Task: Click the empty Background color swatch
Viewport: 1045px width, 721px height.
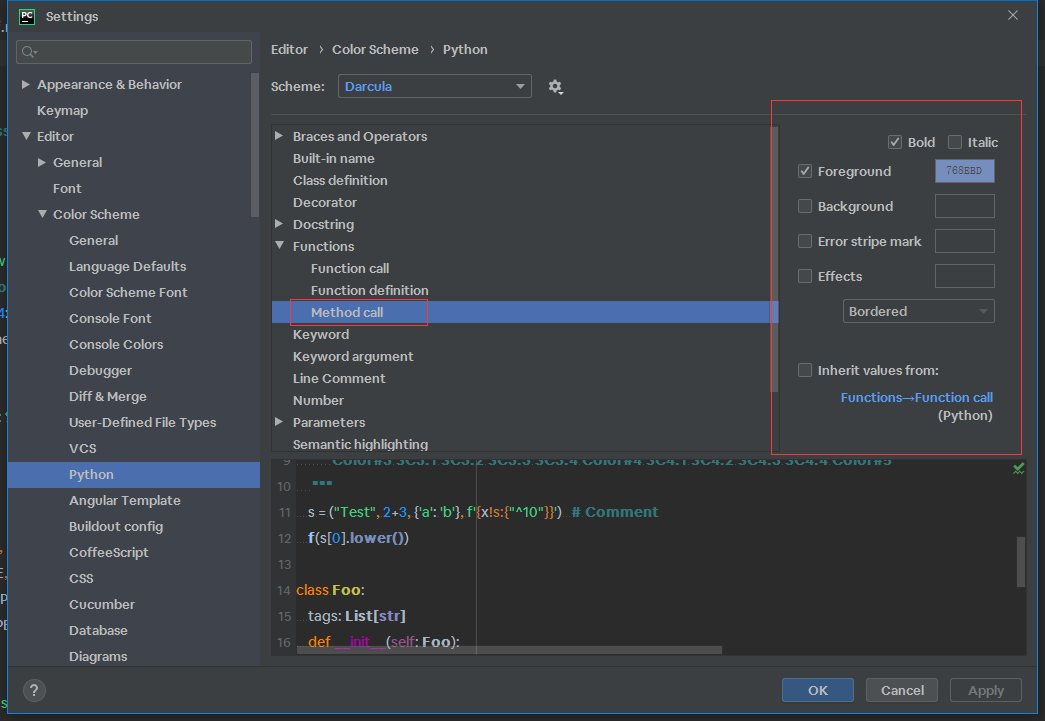Action: tap(964, 206)
